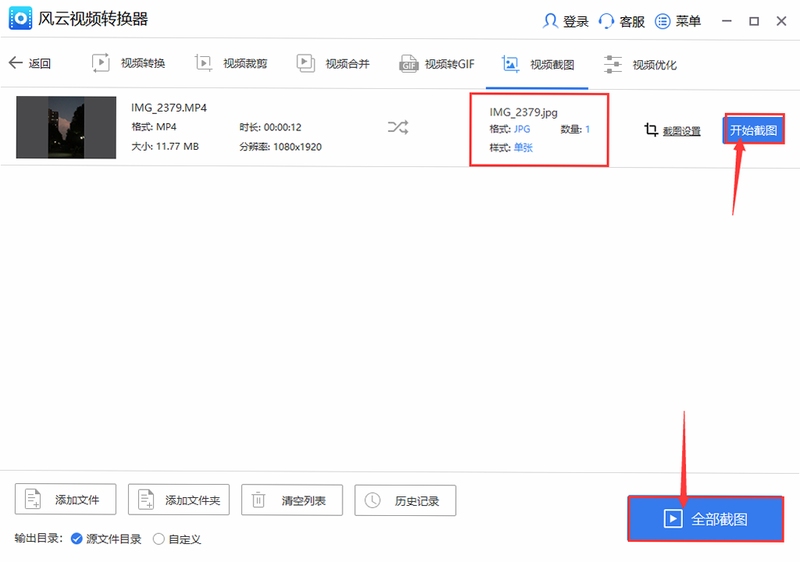Switch to the 视频转换 tab

[129, 63]
